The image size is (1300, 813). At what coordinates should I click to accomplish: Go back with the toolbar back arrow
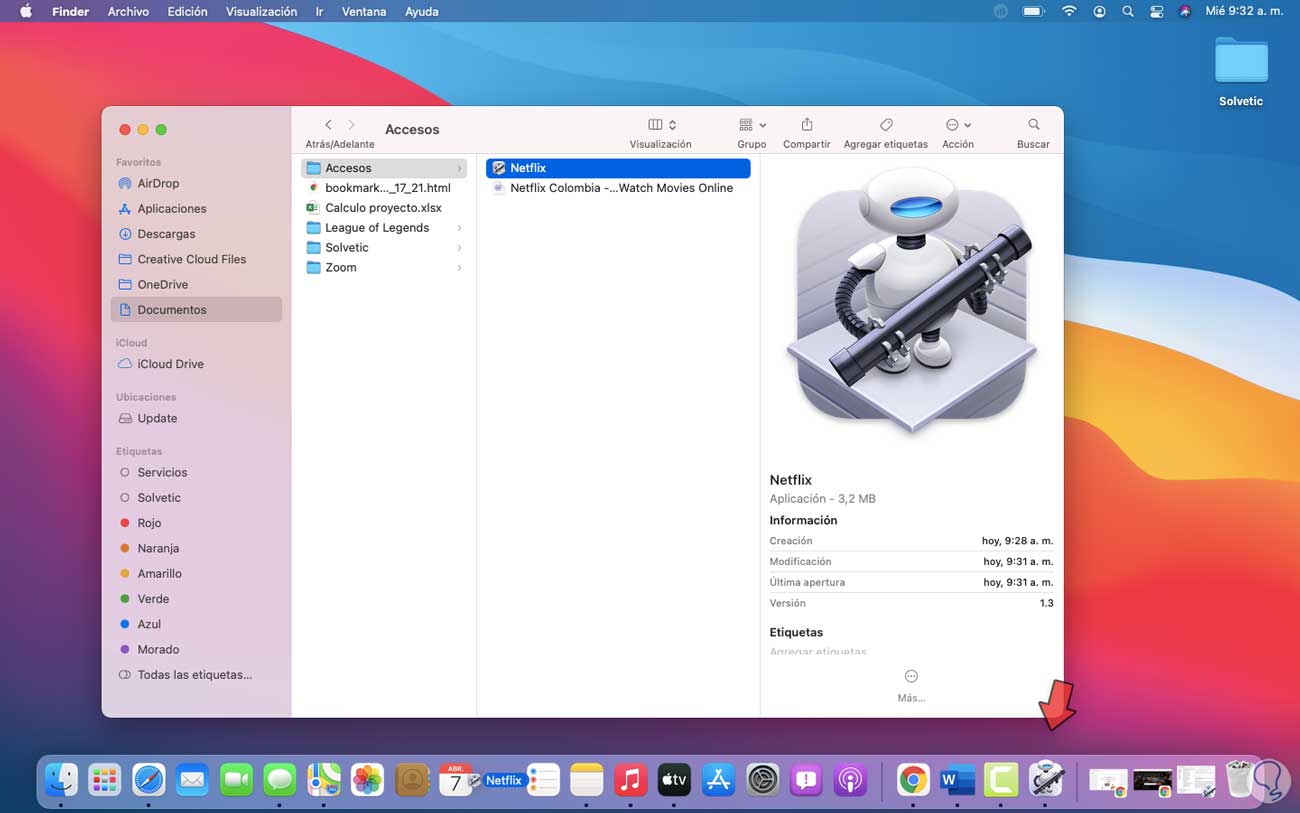pos(328,125)
